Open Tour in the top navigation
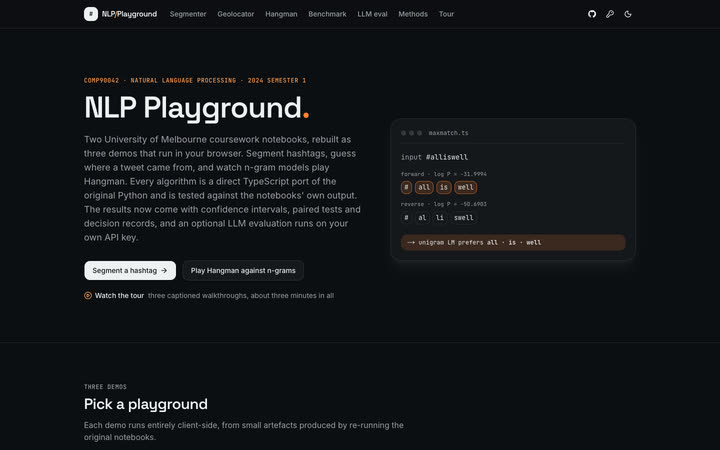720x450 pixels. [446, 14]
